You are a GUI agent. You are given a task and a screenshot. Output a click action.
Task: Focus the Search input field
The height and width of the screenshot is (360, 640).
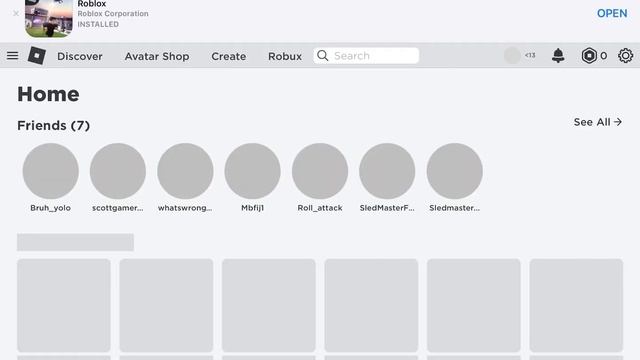366,56
